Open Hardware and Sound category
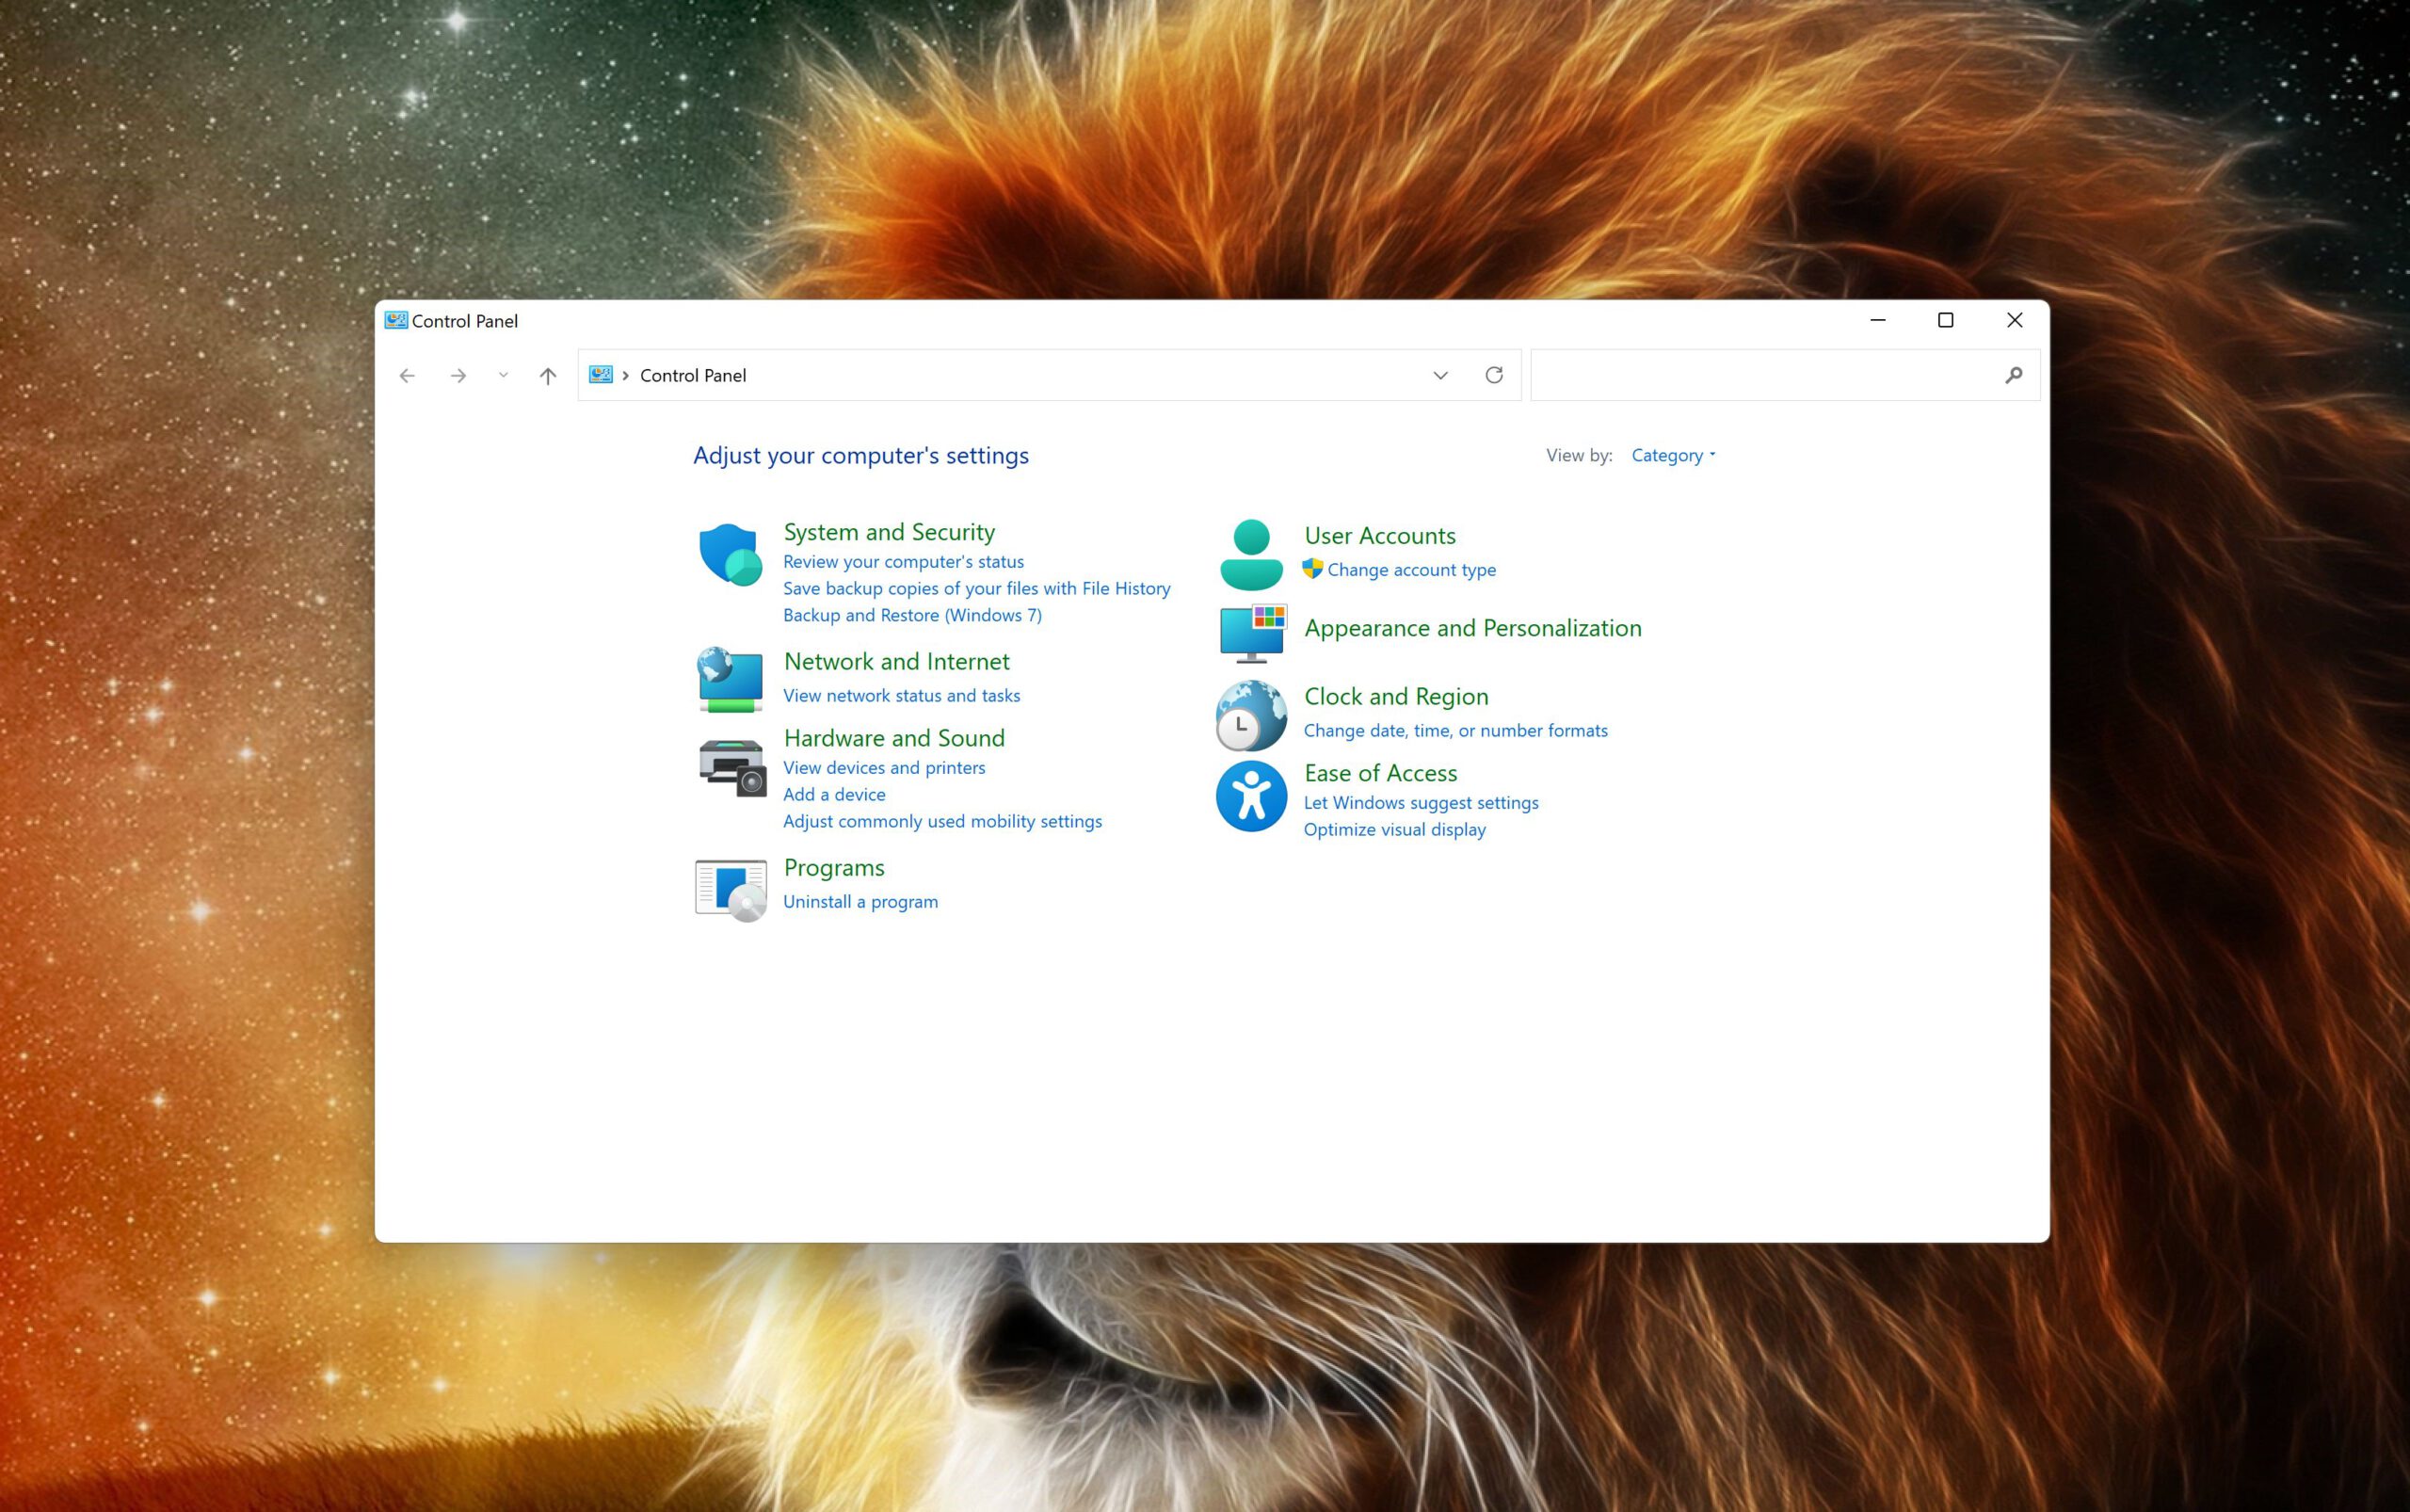2410x1512 pixels. point(894,738)
